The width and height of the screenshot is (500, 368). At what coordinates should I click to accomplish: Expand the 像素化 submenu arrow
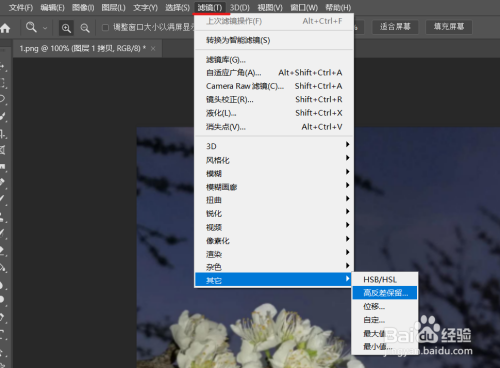347,239
